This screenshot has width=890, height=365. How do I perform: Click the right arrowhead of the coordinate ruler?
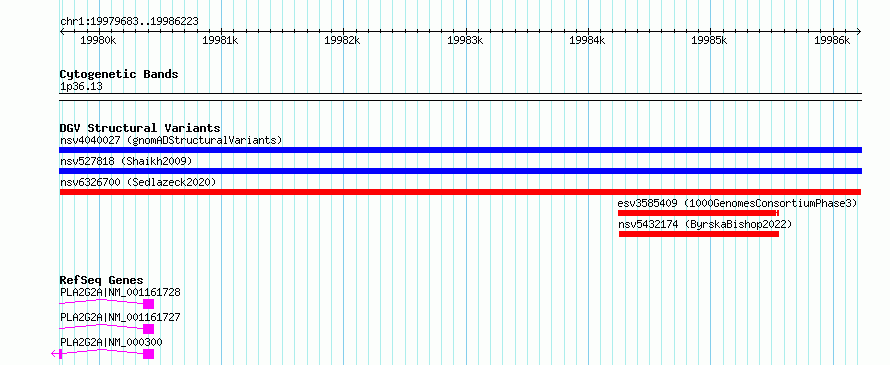point(859,31)
